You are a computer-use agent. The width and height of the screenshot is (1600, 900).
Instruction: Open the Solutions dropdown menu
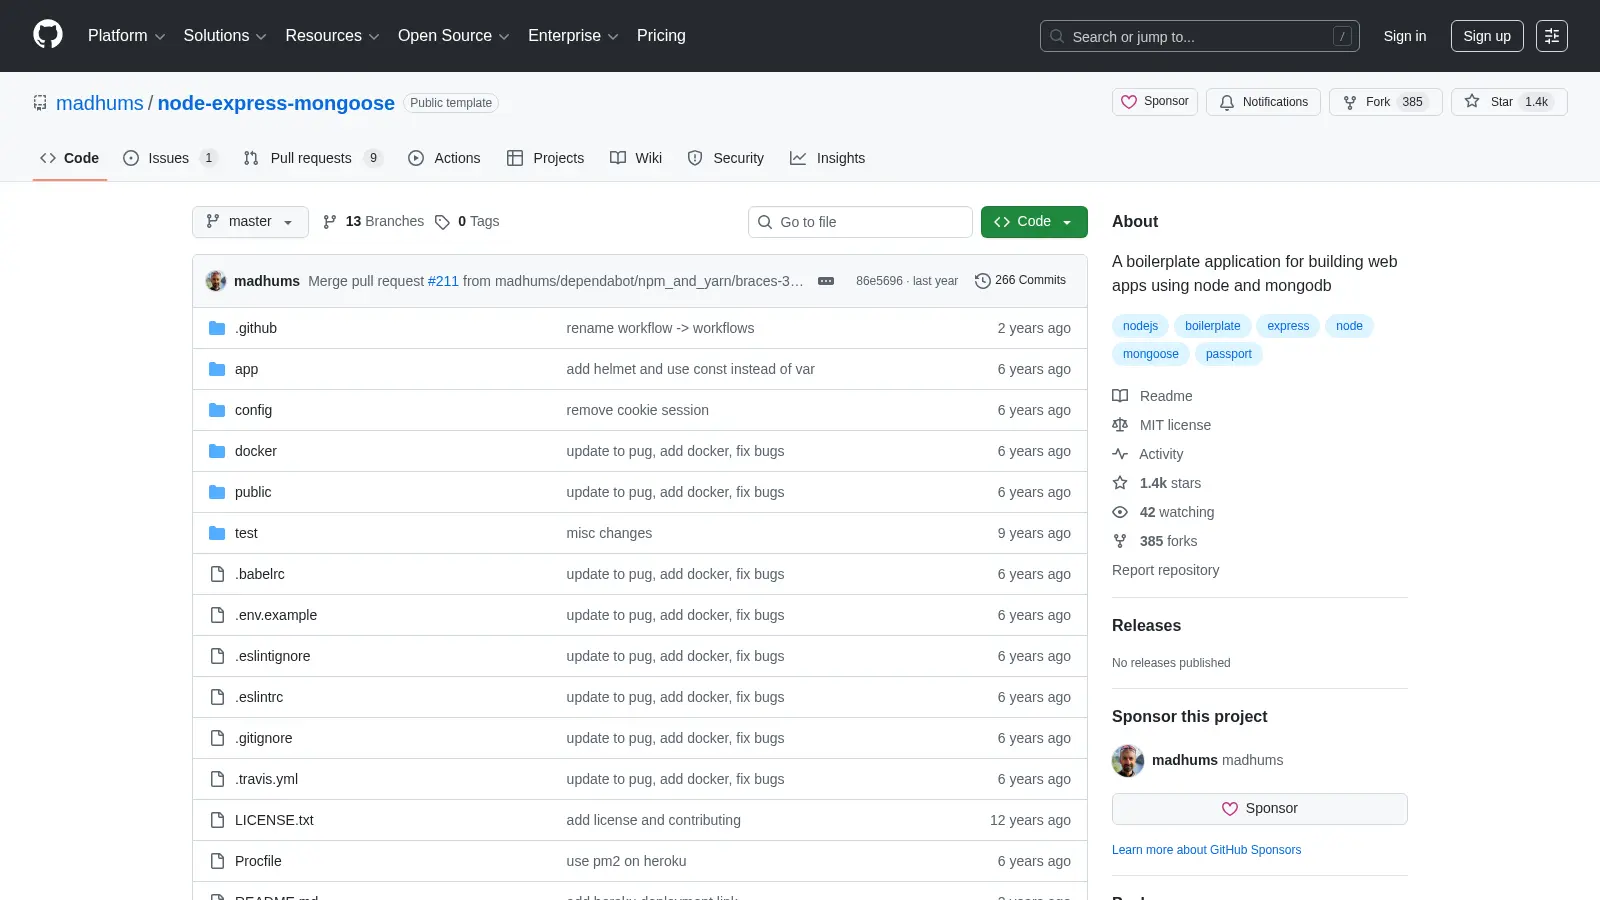point(225,36)
